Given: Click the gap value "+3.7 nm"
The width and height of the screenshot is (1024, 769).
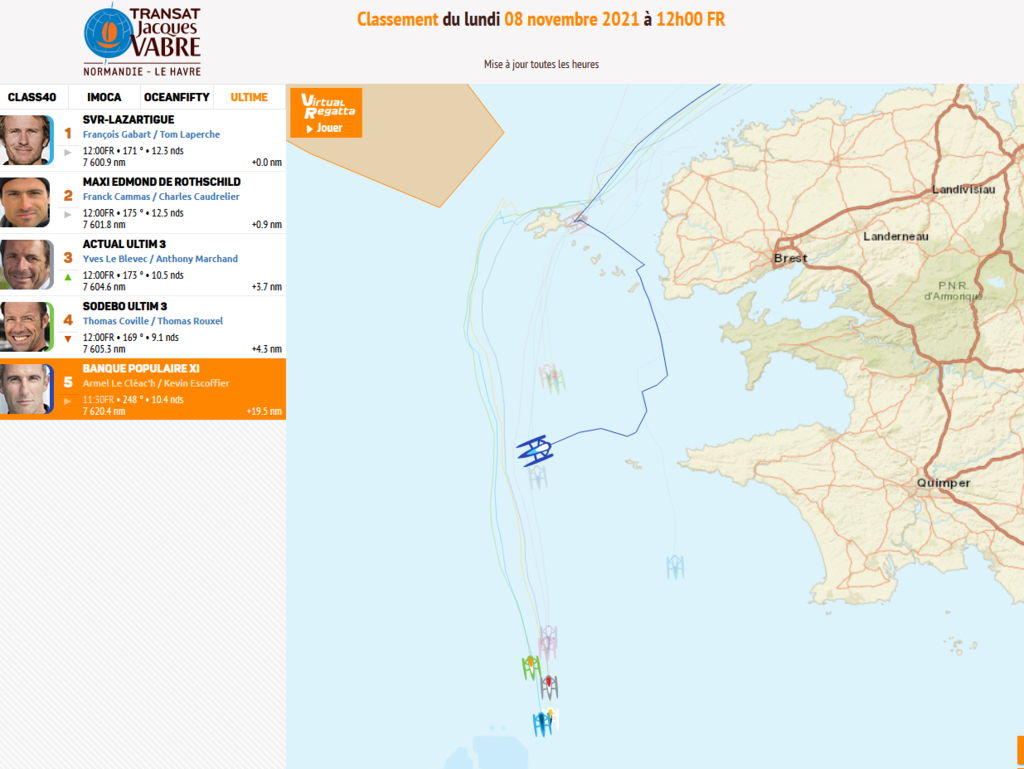Looking at the screenshot, I should (266, 287).
